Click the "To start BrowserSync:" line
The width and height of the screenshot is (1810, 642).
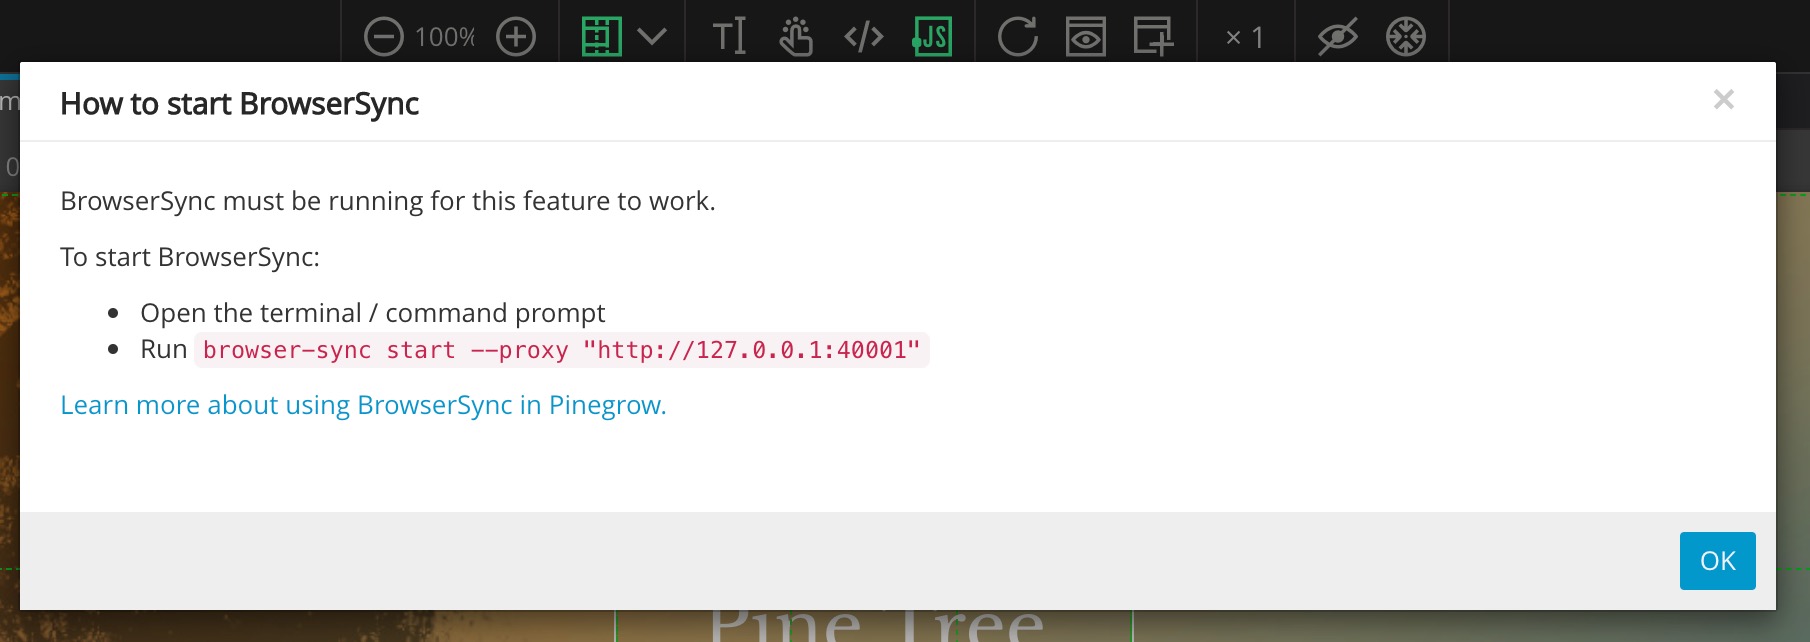pos(190,257)
